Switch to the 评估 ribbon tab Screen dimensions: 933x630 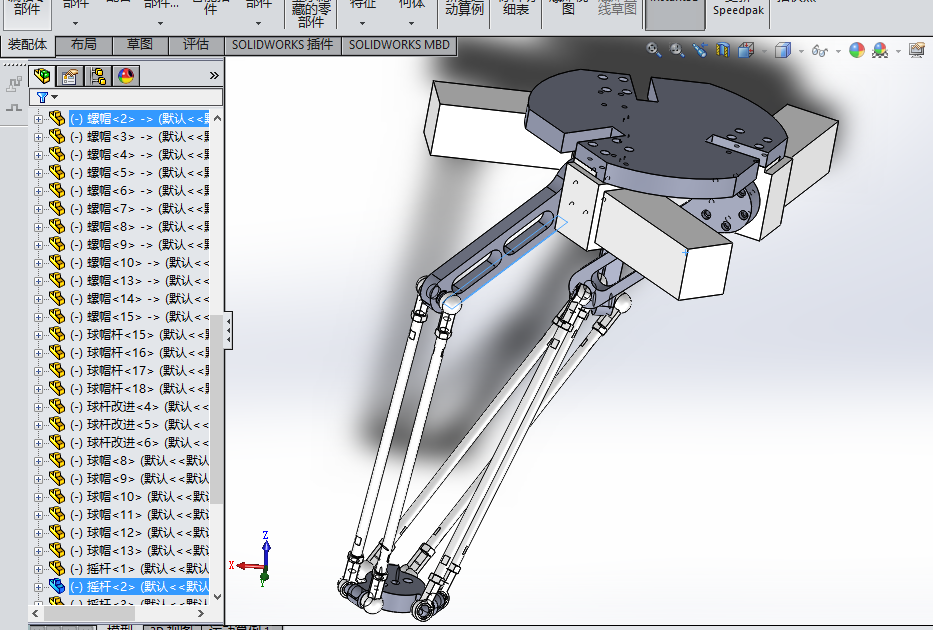[x=196, y=45]
